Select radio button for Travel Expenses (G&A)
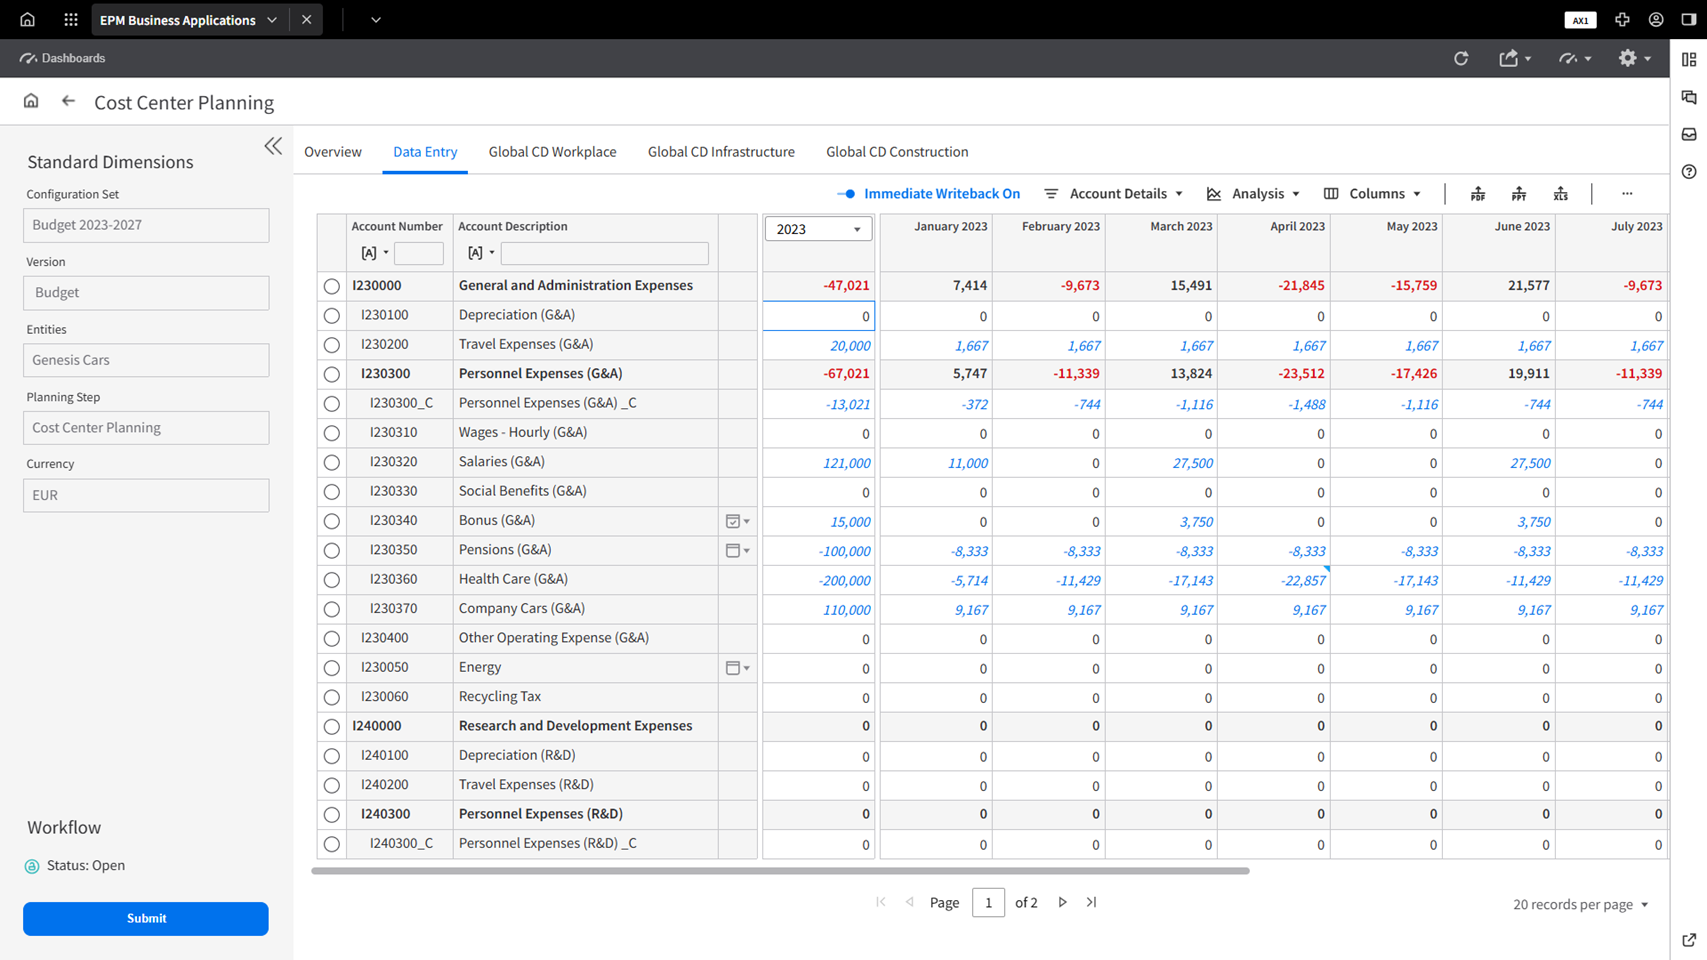 point(332,345)
